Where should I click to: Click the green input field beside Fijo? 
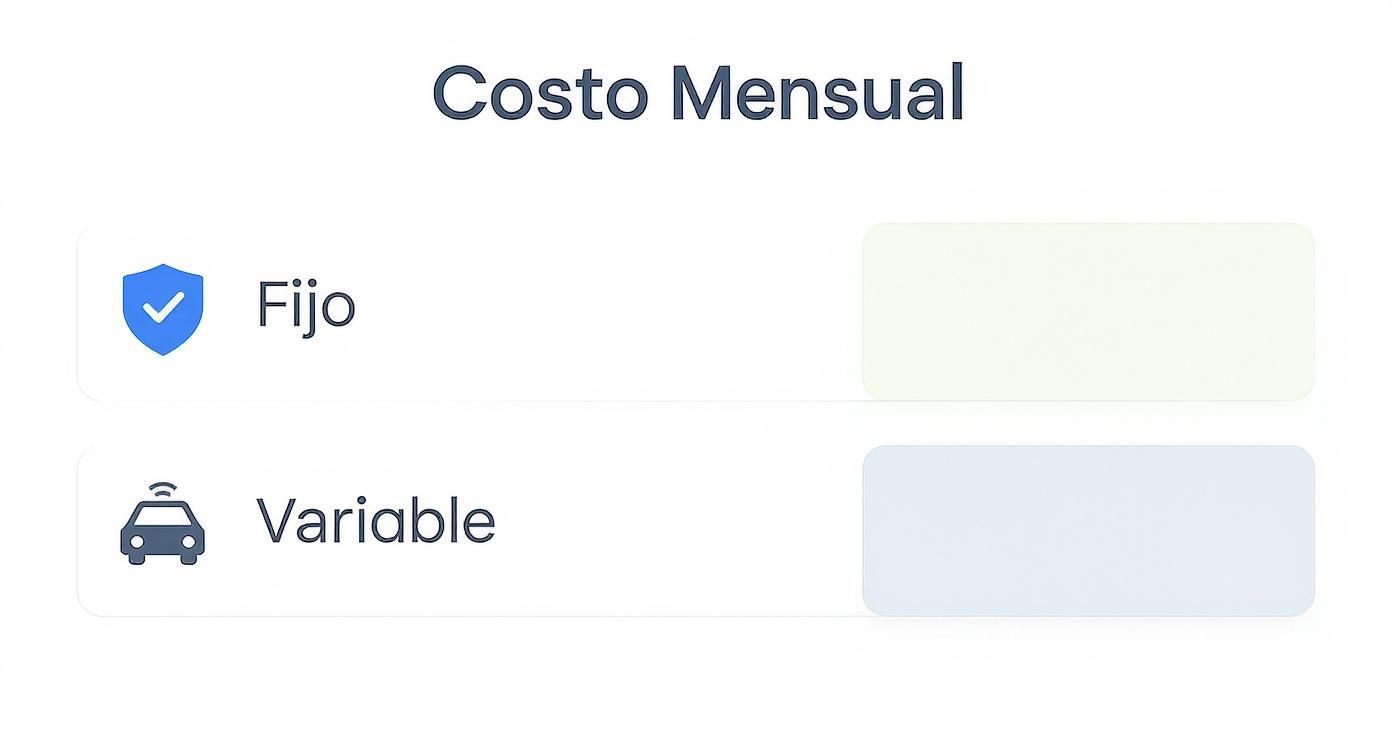(x=1088, y=310)
